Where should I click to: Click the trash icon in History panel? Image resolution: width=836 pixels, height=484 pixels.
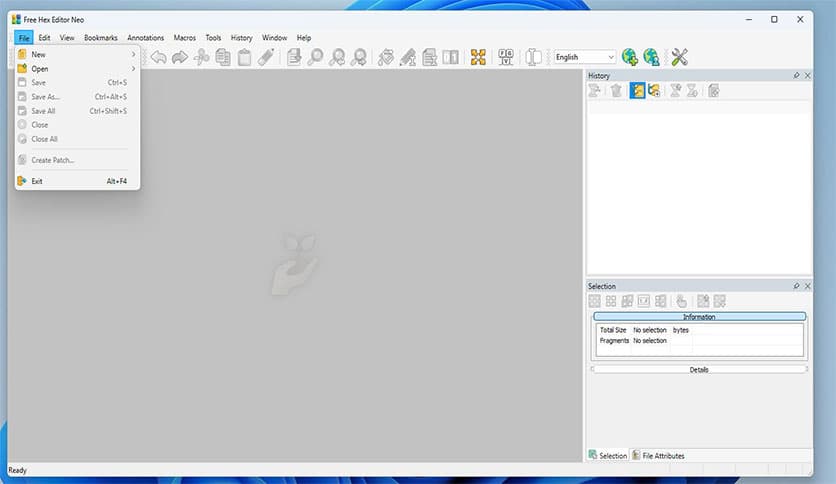click(x=616, y=91)
